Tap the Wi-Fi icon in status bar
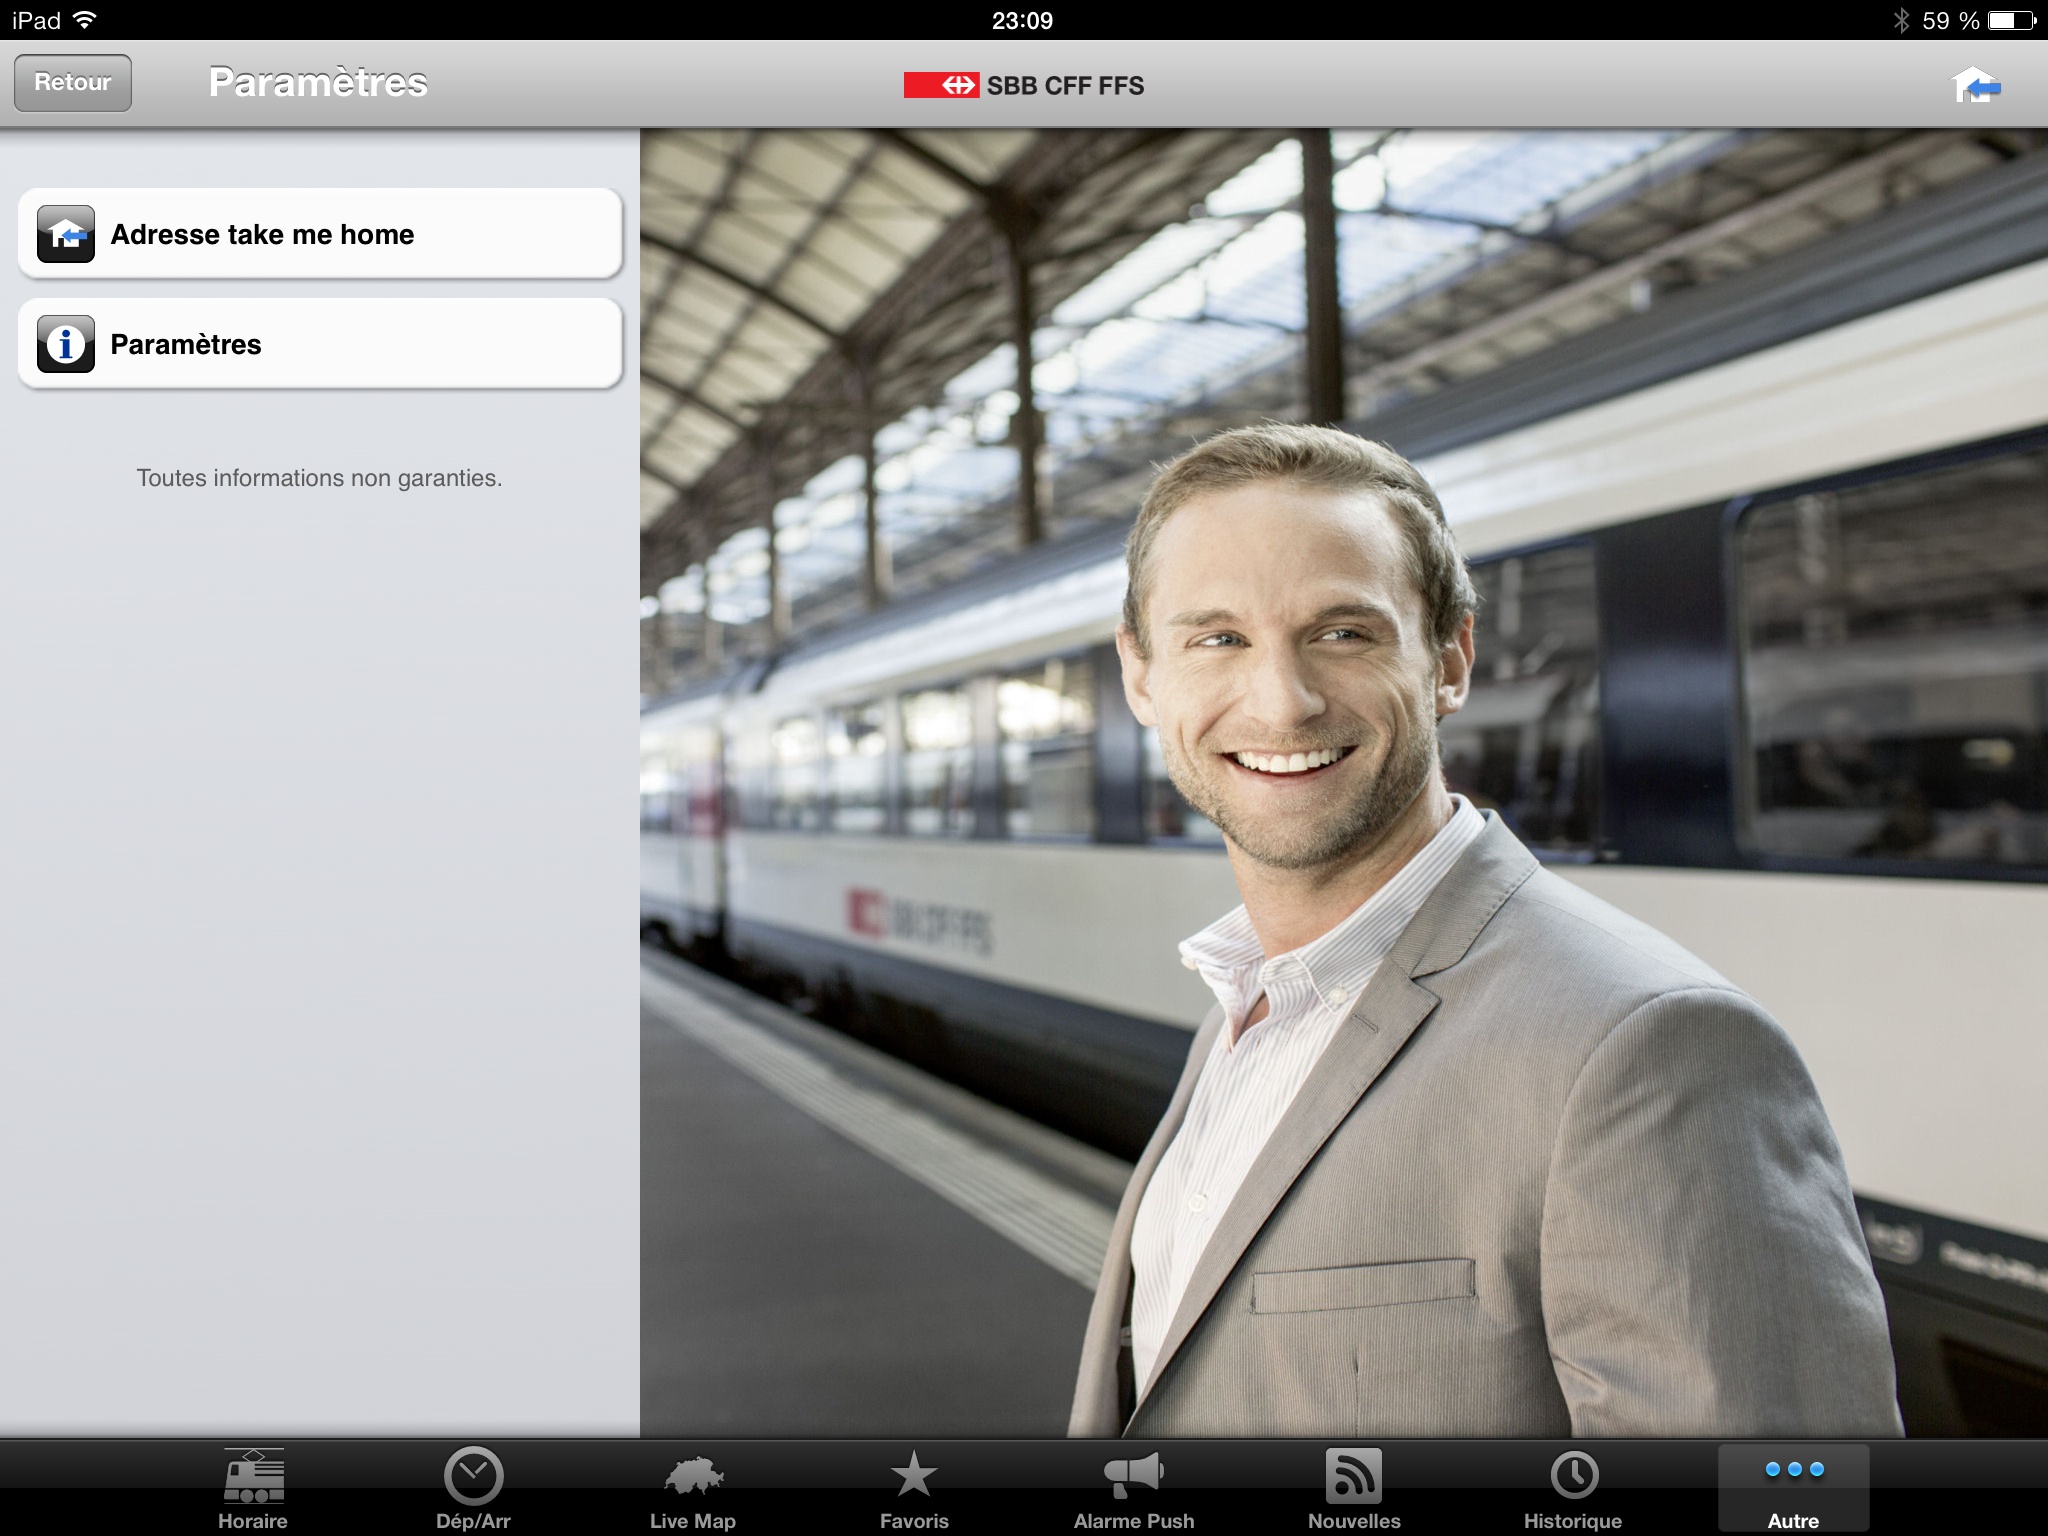Screen dimensions: 2048x1536 [x=85, y=20]
